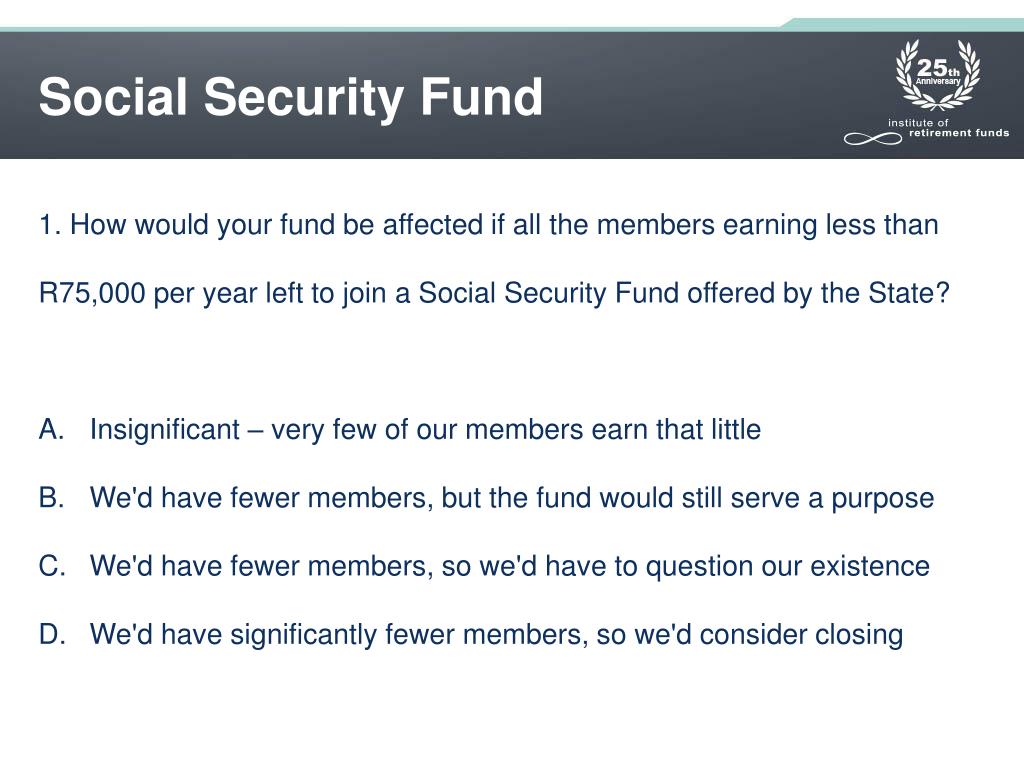Click the teal accent stripe at top
The image size is (1024, 768).
(x=512, y=29)
